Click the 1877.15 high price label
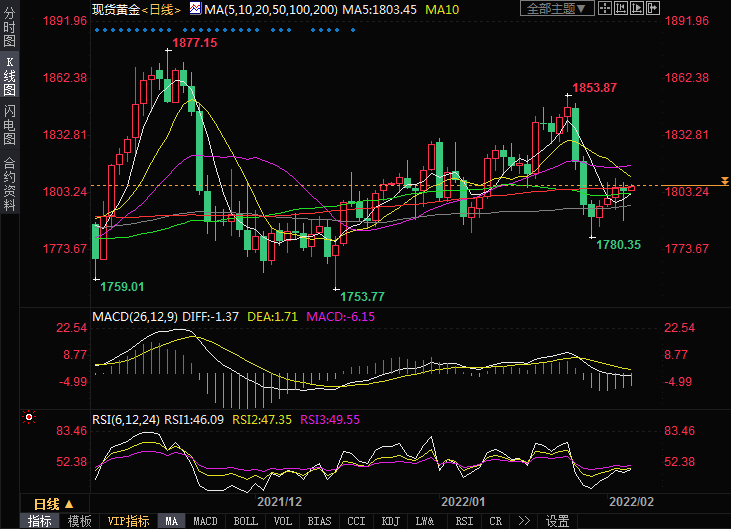 click(x=194, y=44)
